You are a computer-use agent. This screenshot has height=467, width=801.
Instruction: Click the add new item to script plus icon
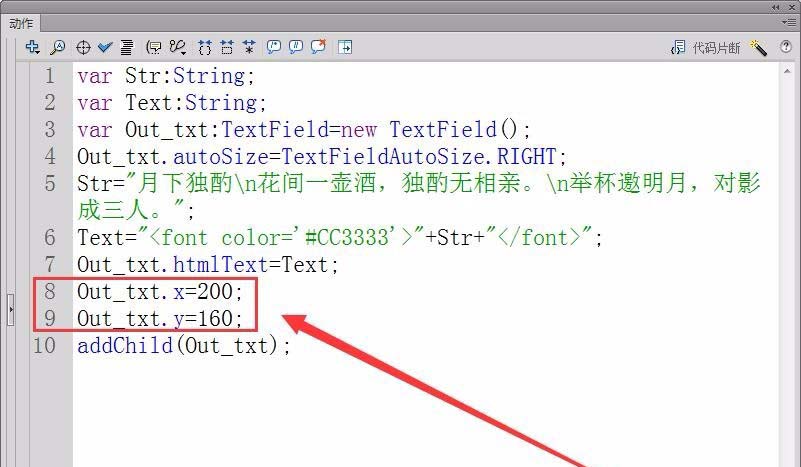pos(32,47)
